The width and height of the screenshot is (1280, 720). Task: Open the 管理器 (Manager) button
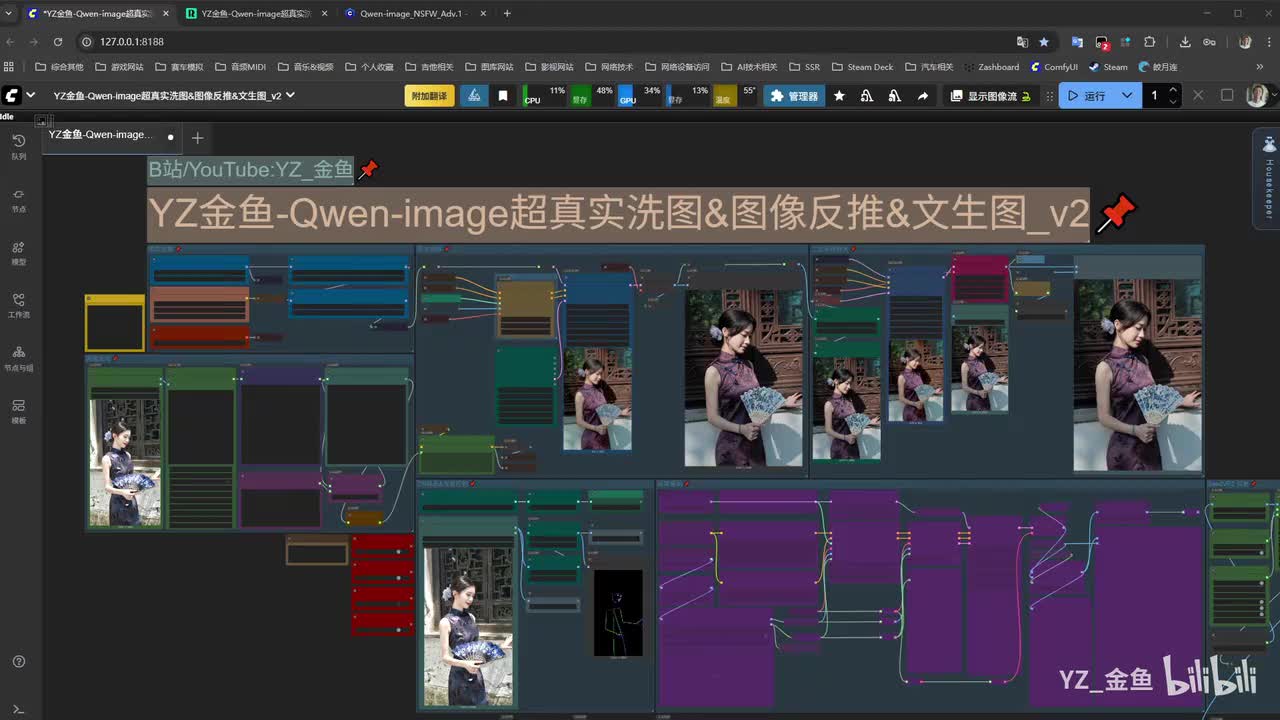pos(793,96)
